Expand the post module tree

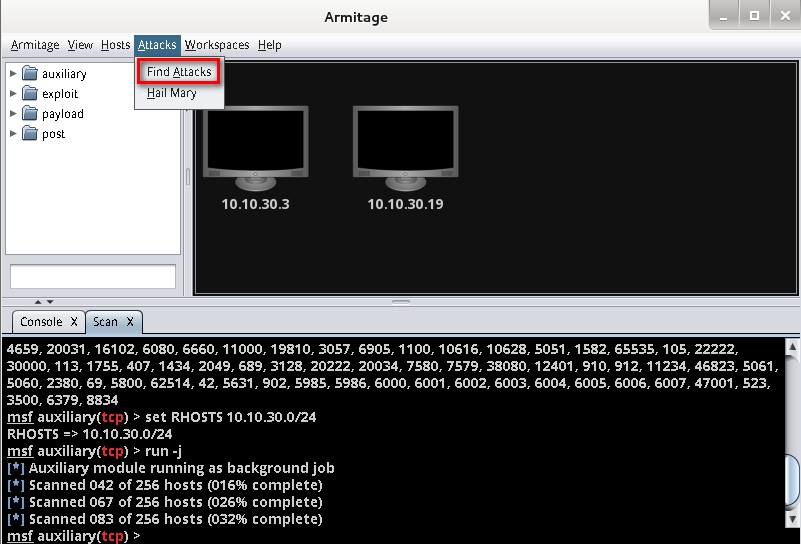(x=13, y=133)
